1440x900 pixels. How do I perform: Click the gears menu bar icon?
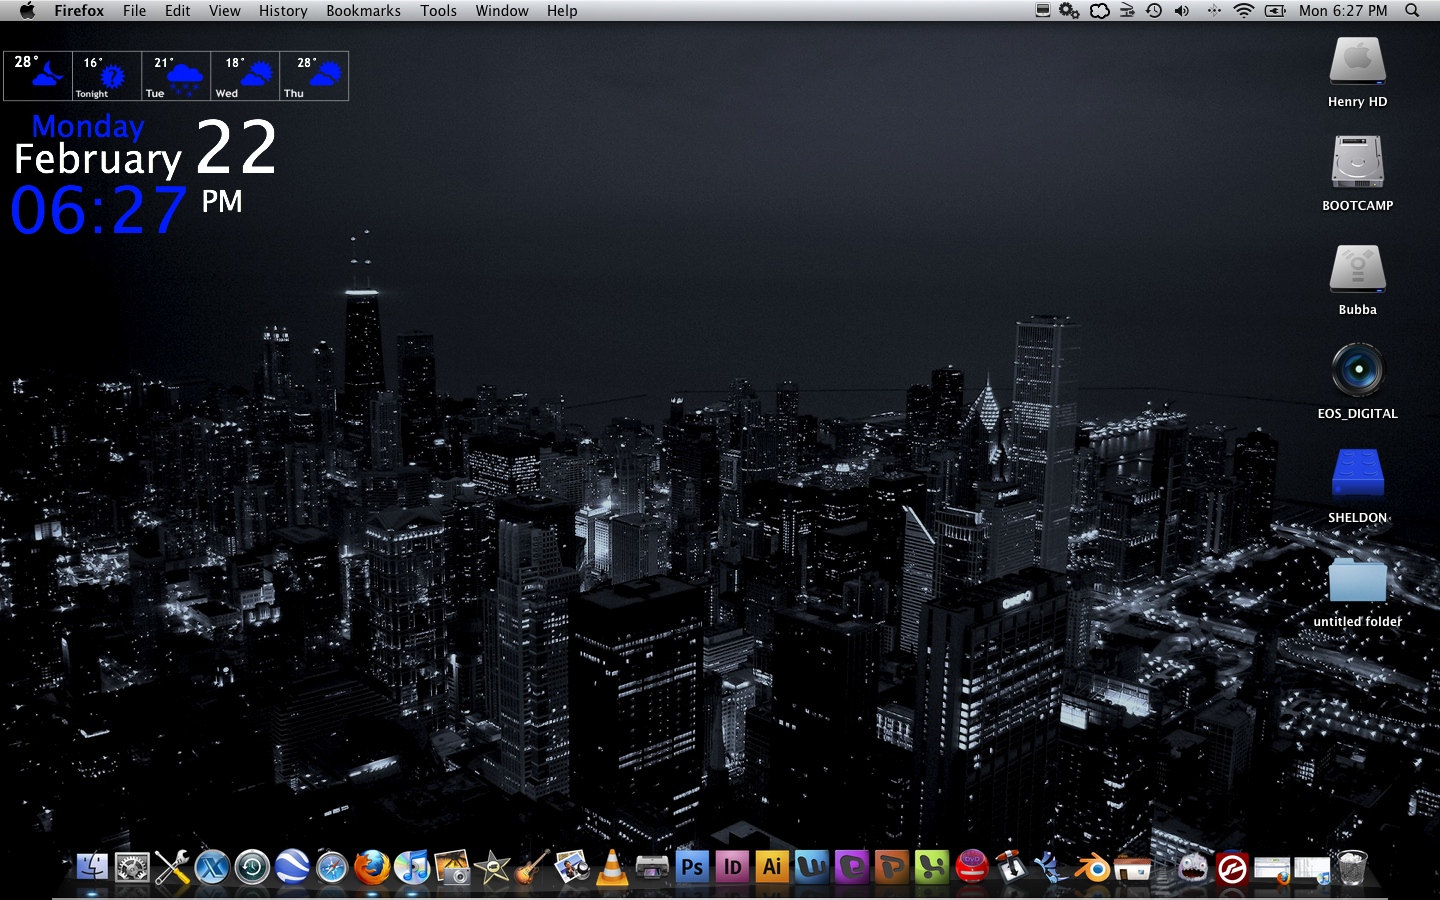point(1069,10)
